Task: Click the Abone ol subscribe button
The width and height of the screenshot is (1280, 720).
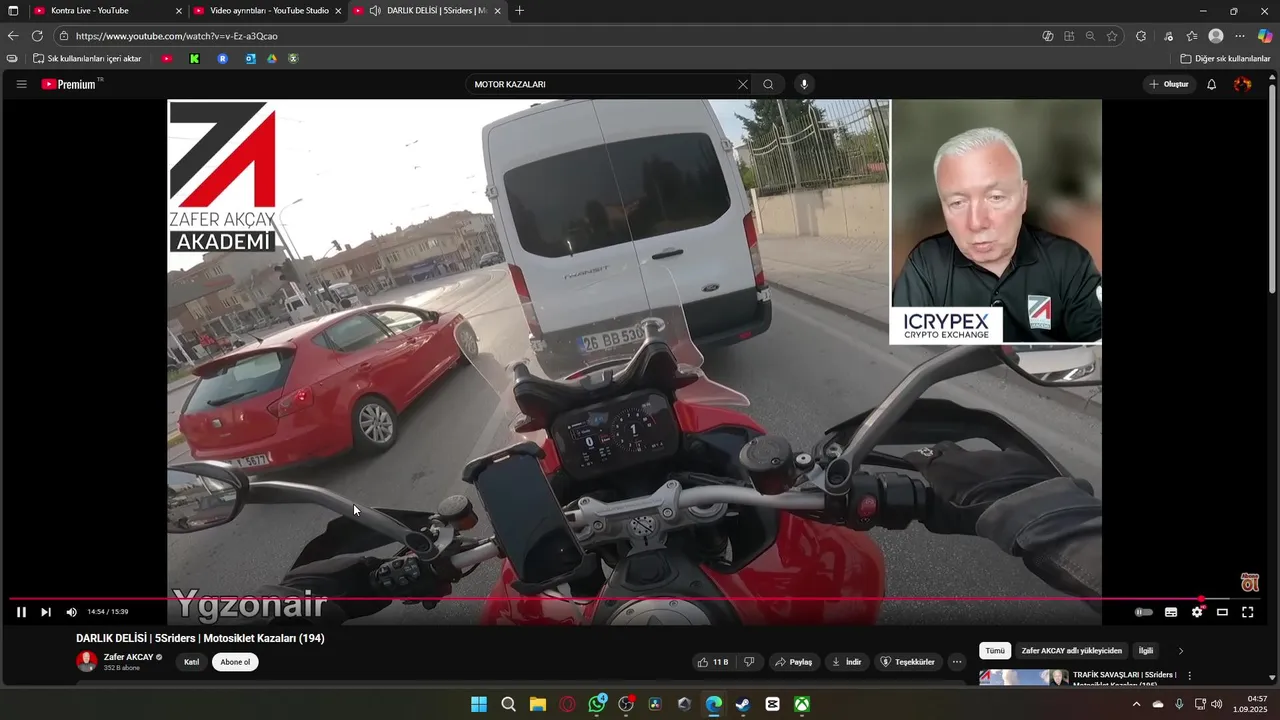Action: [235, 662]
